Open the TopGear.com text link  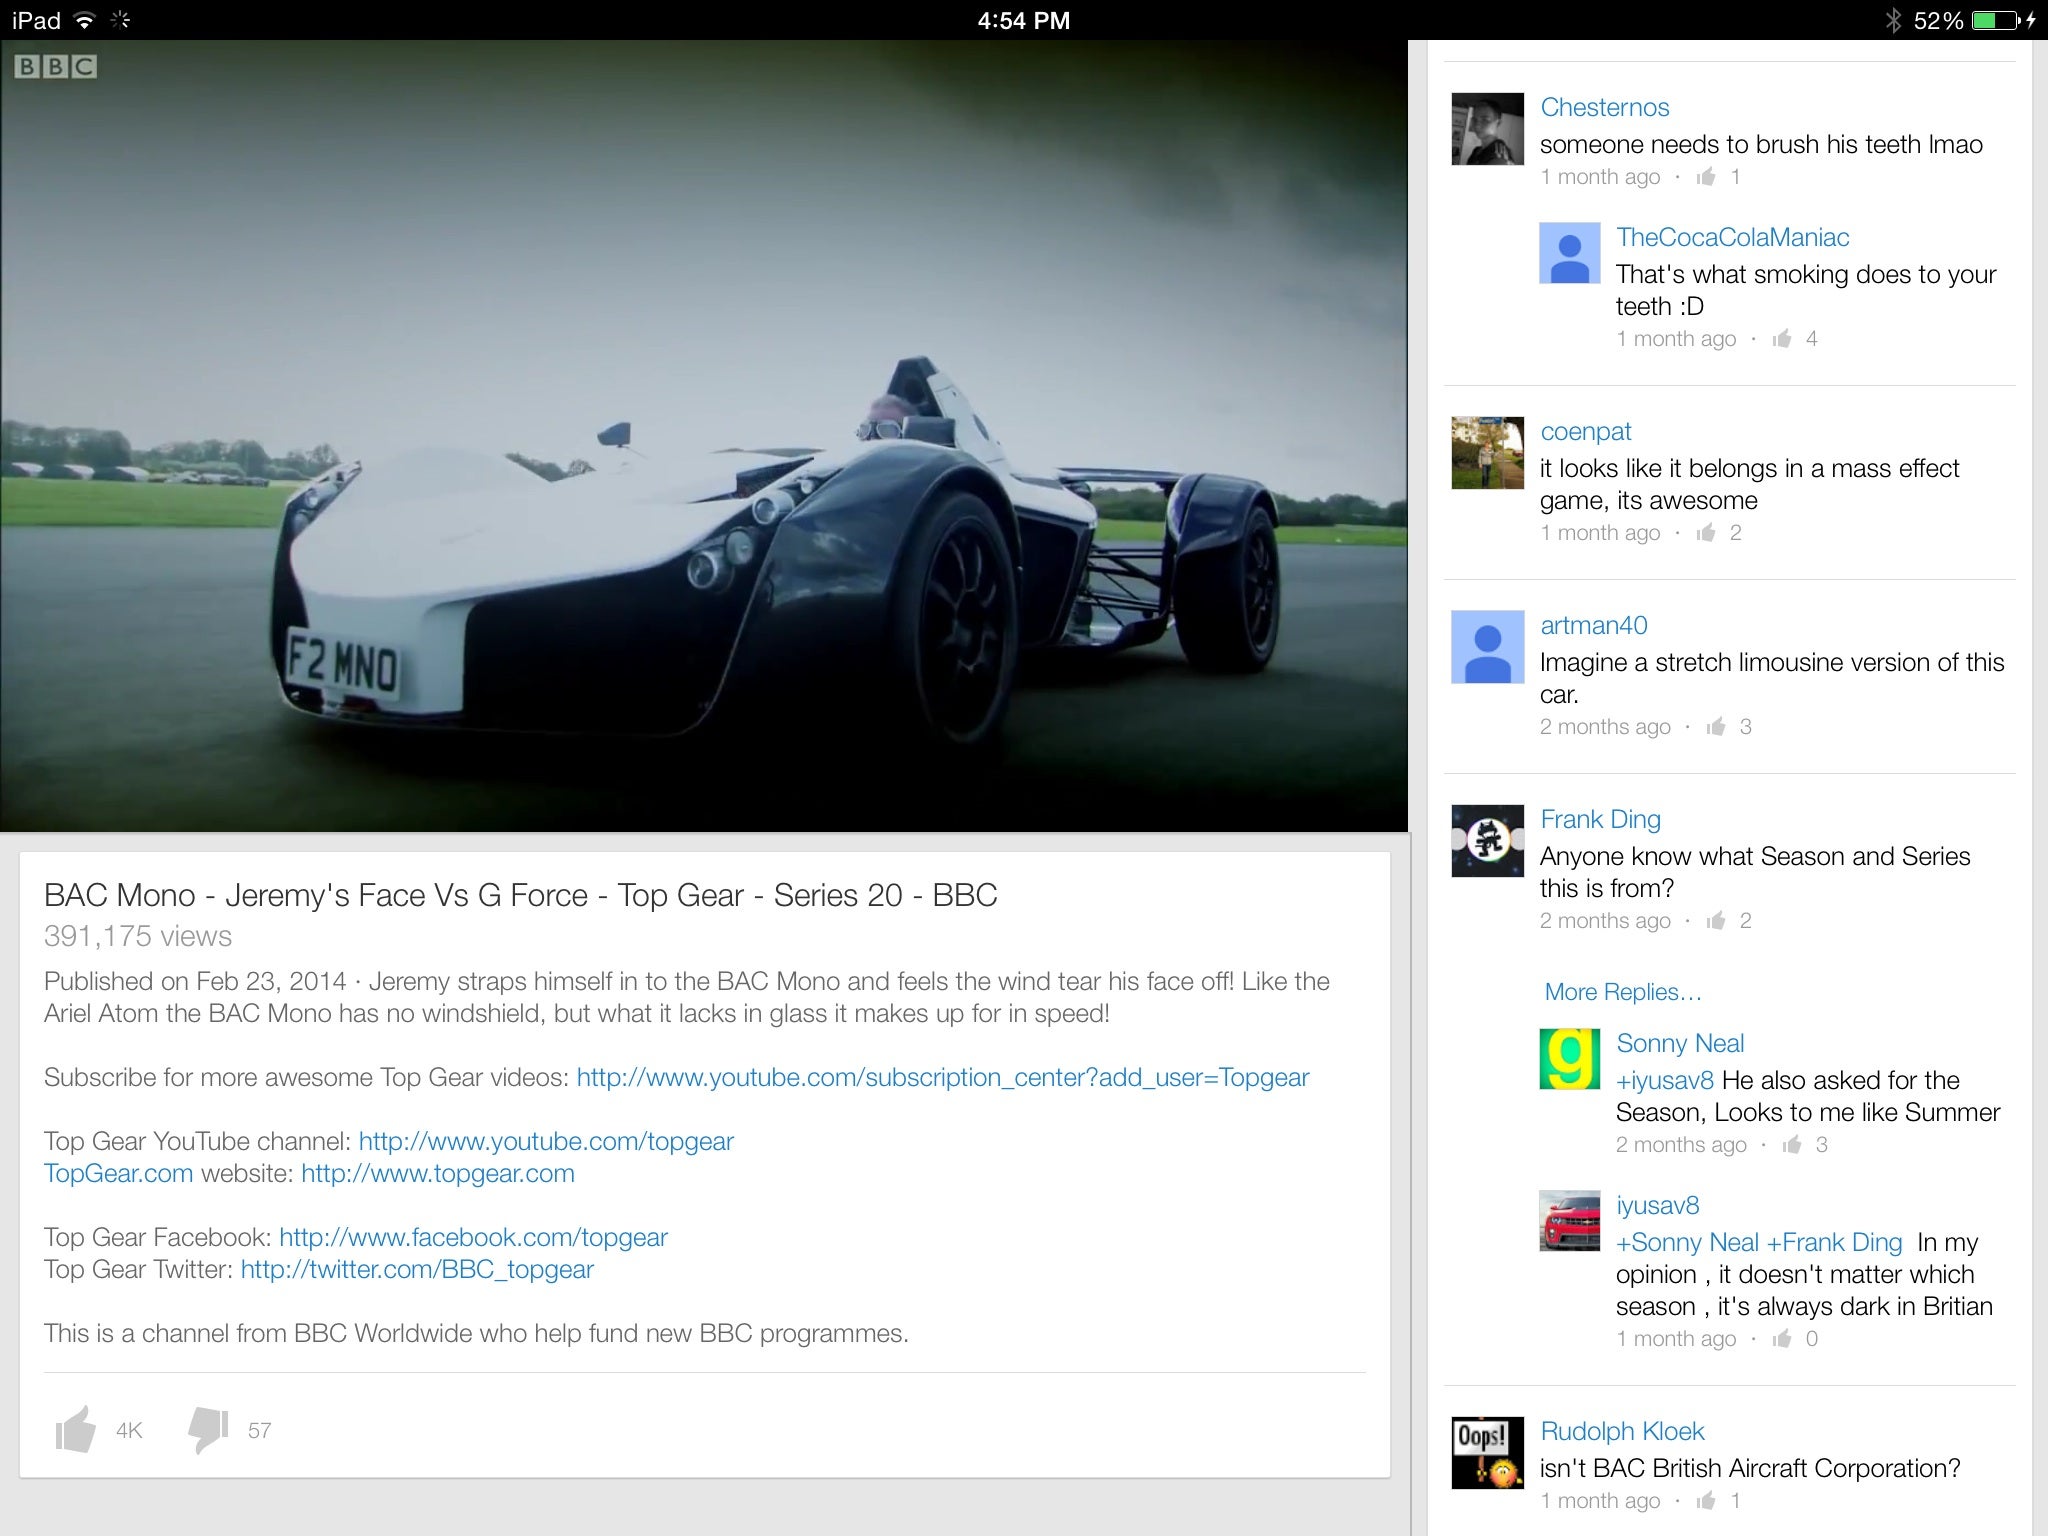pos(118,1173)
